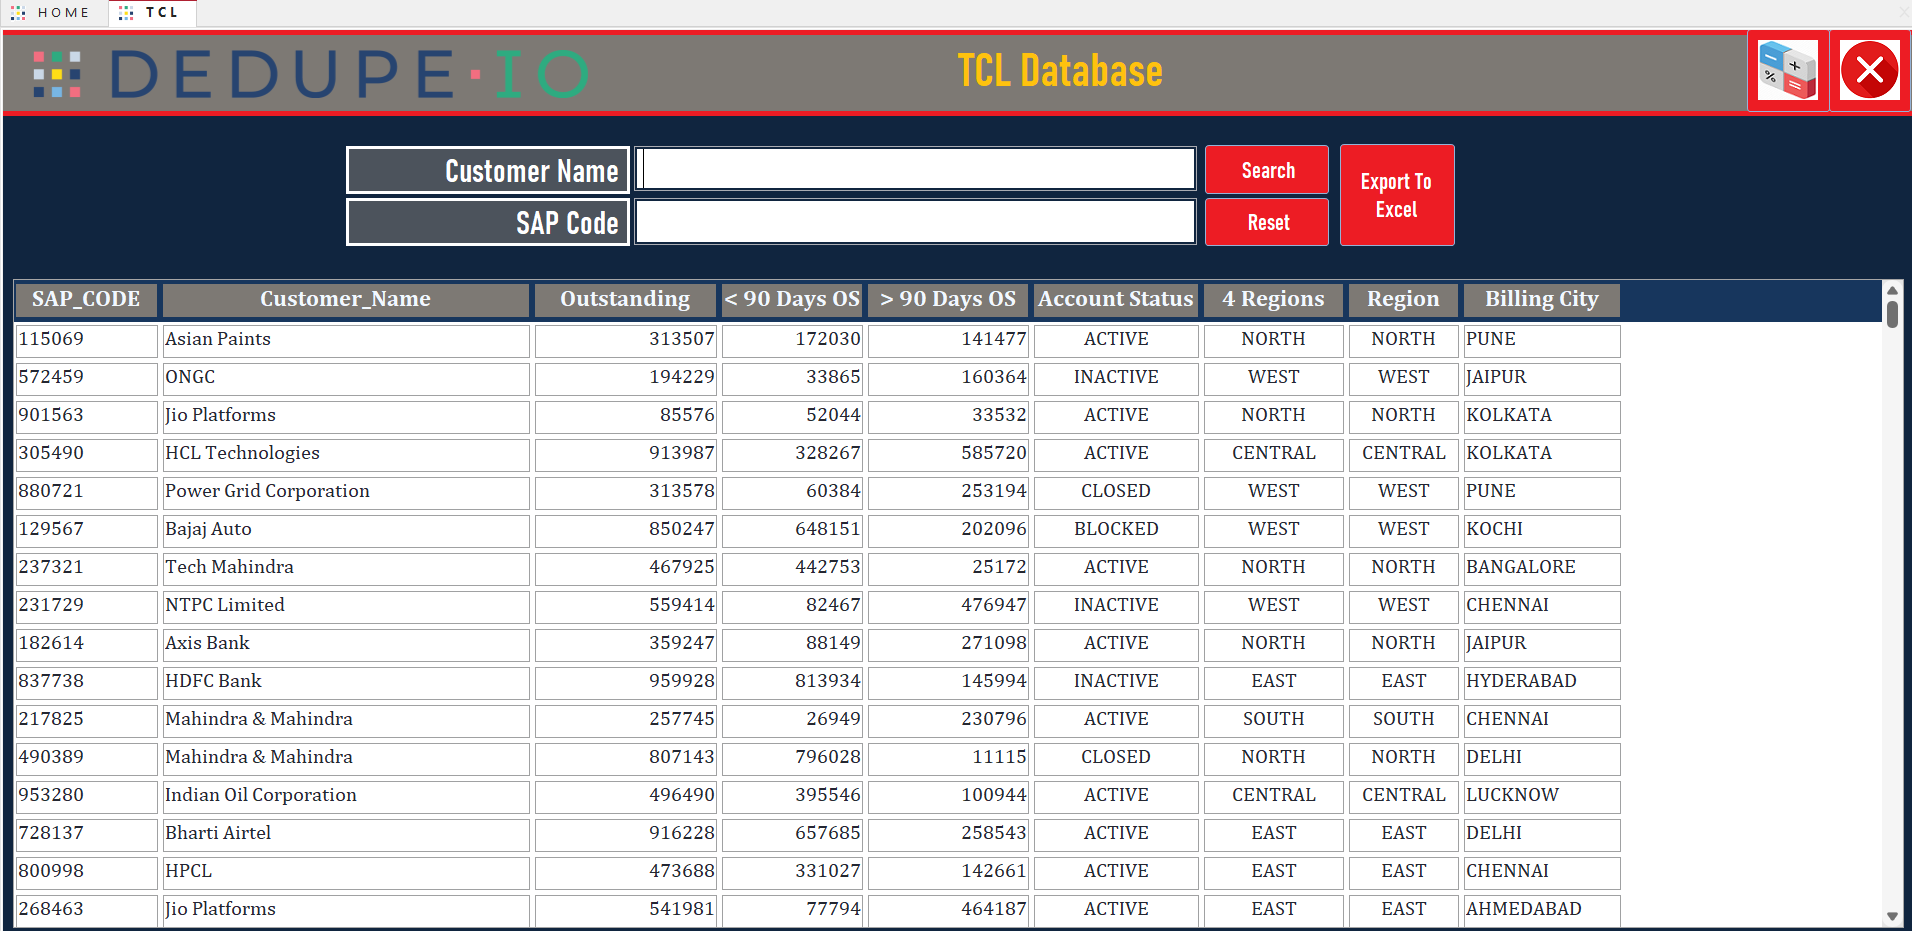Click the Billing City column header

pos(1540,299)
